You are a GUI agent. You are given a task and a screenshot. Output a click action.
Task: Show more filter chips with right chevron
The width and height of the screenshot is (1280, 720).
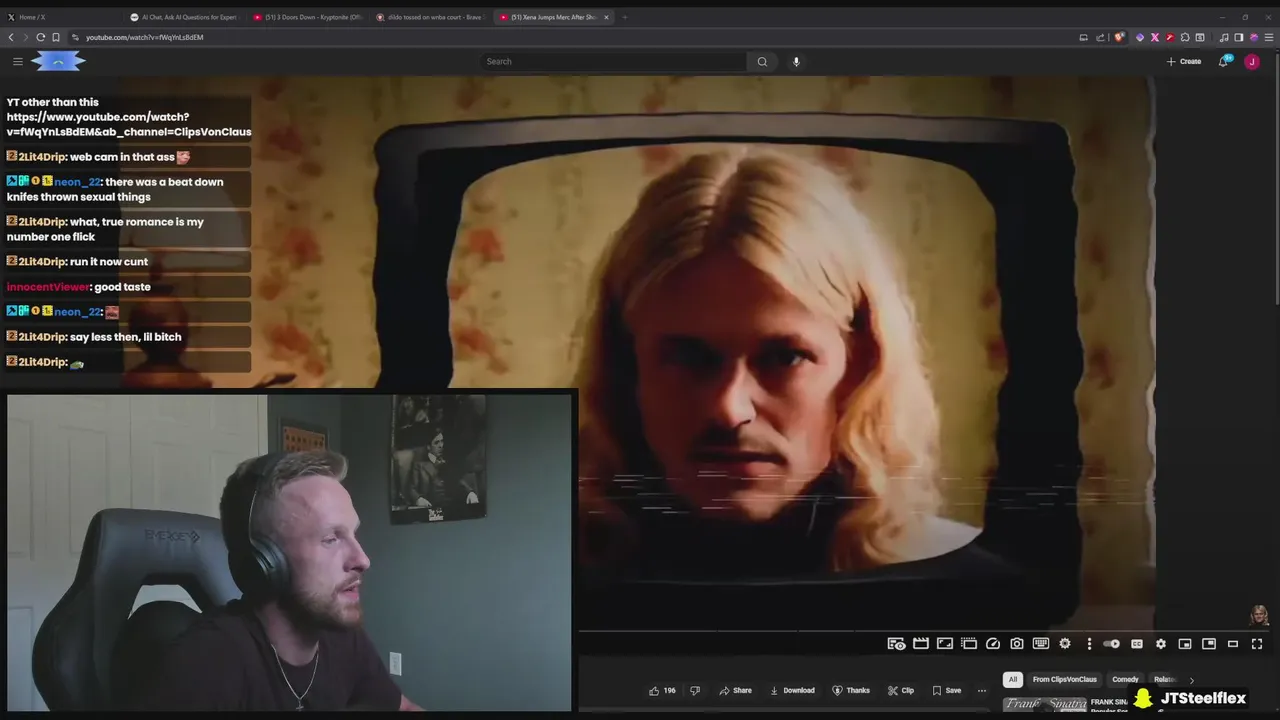click(x=1191, y=680)
